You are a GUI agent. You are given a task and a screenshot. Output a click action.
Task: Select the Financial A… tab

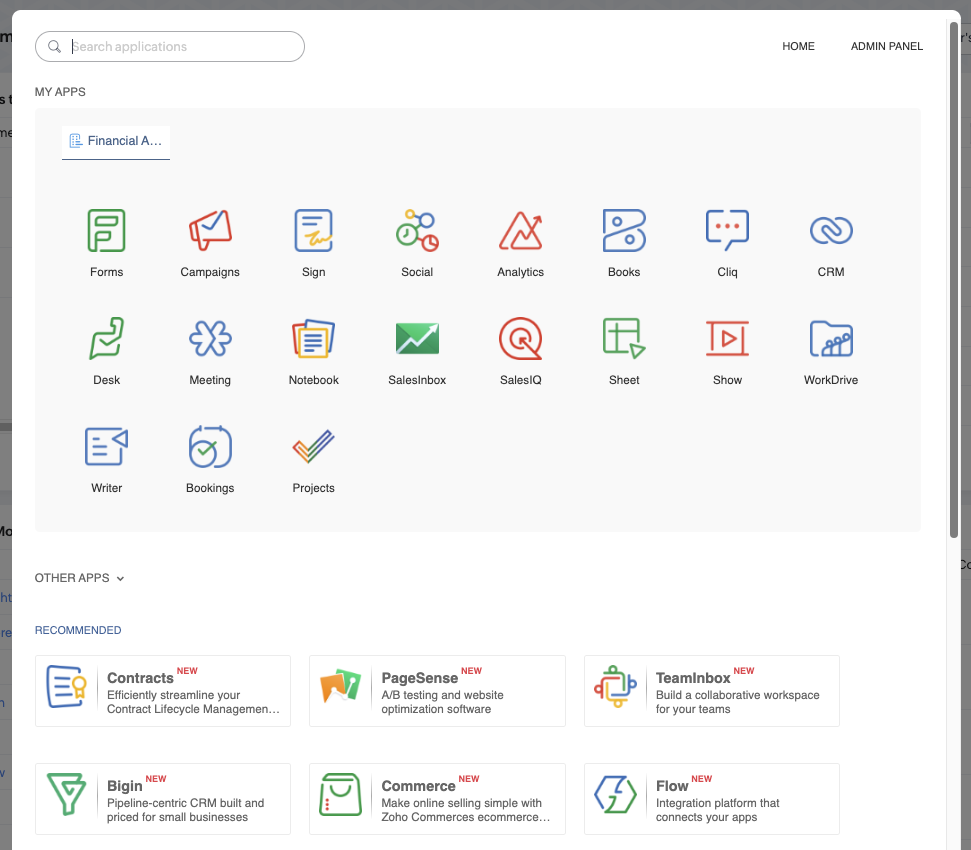[x=116, y=142]
